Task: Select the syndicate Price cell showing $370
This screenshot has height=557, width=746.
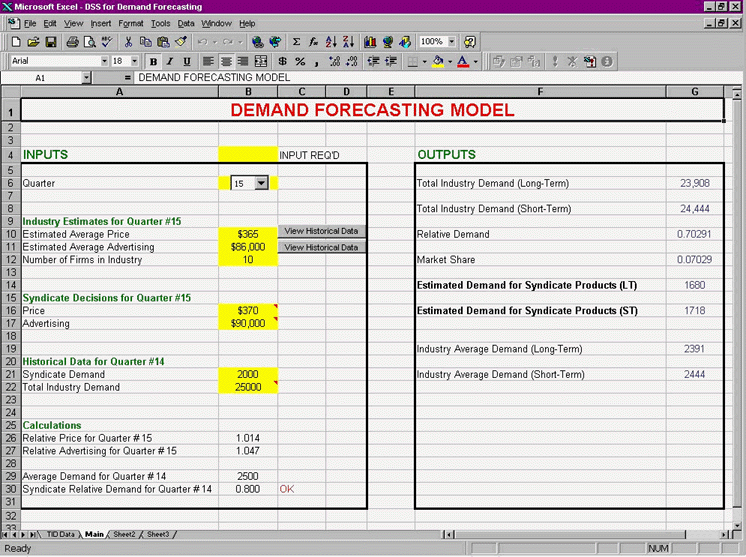Action: tap(248, 312)
